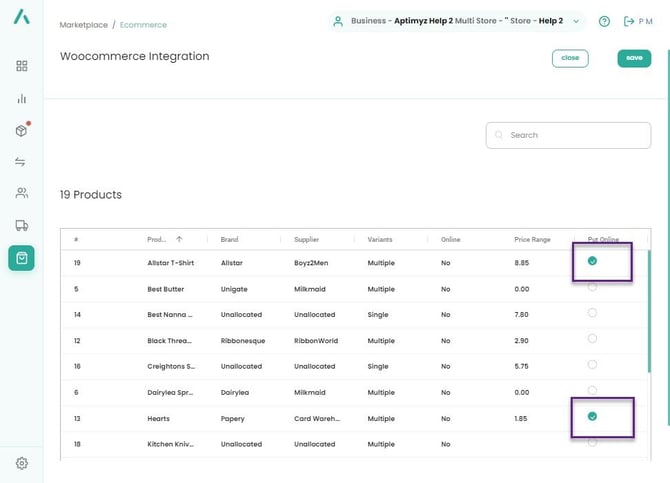670x483 pixels.
Task: Expand the Business store selector dropdown
Action: click(x=577, y=21)
